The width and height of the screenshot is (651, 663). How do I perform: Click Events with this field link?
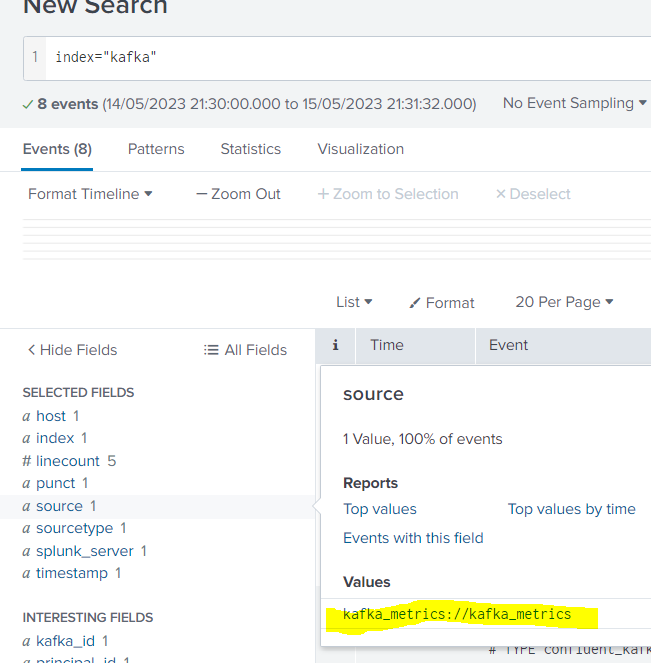[x=413, y=538]
